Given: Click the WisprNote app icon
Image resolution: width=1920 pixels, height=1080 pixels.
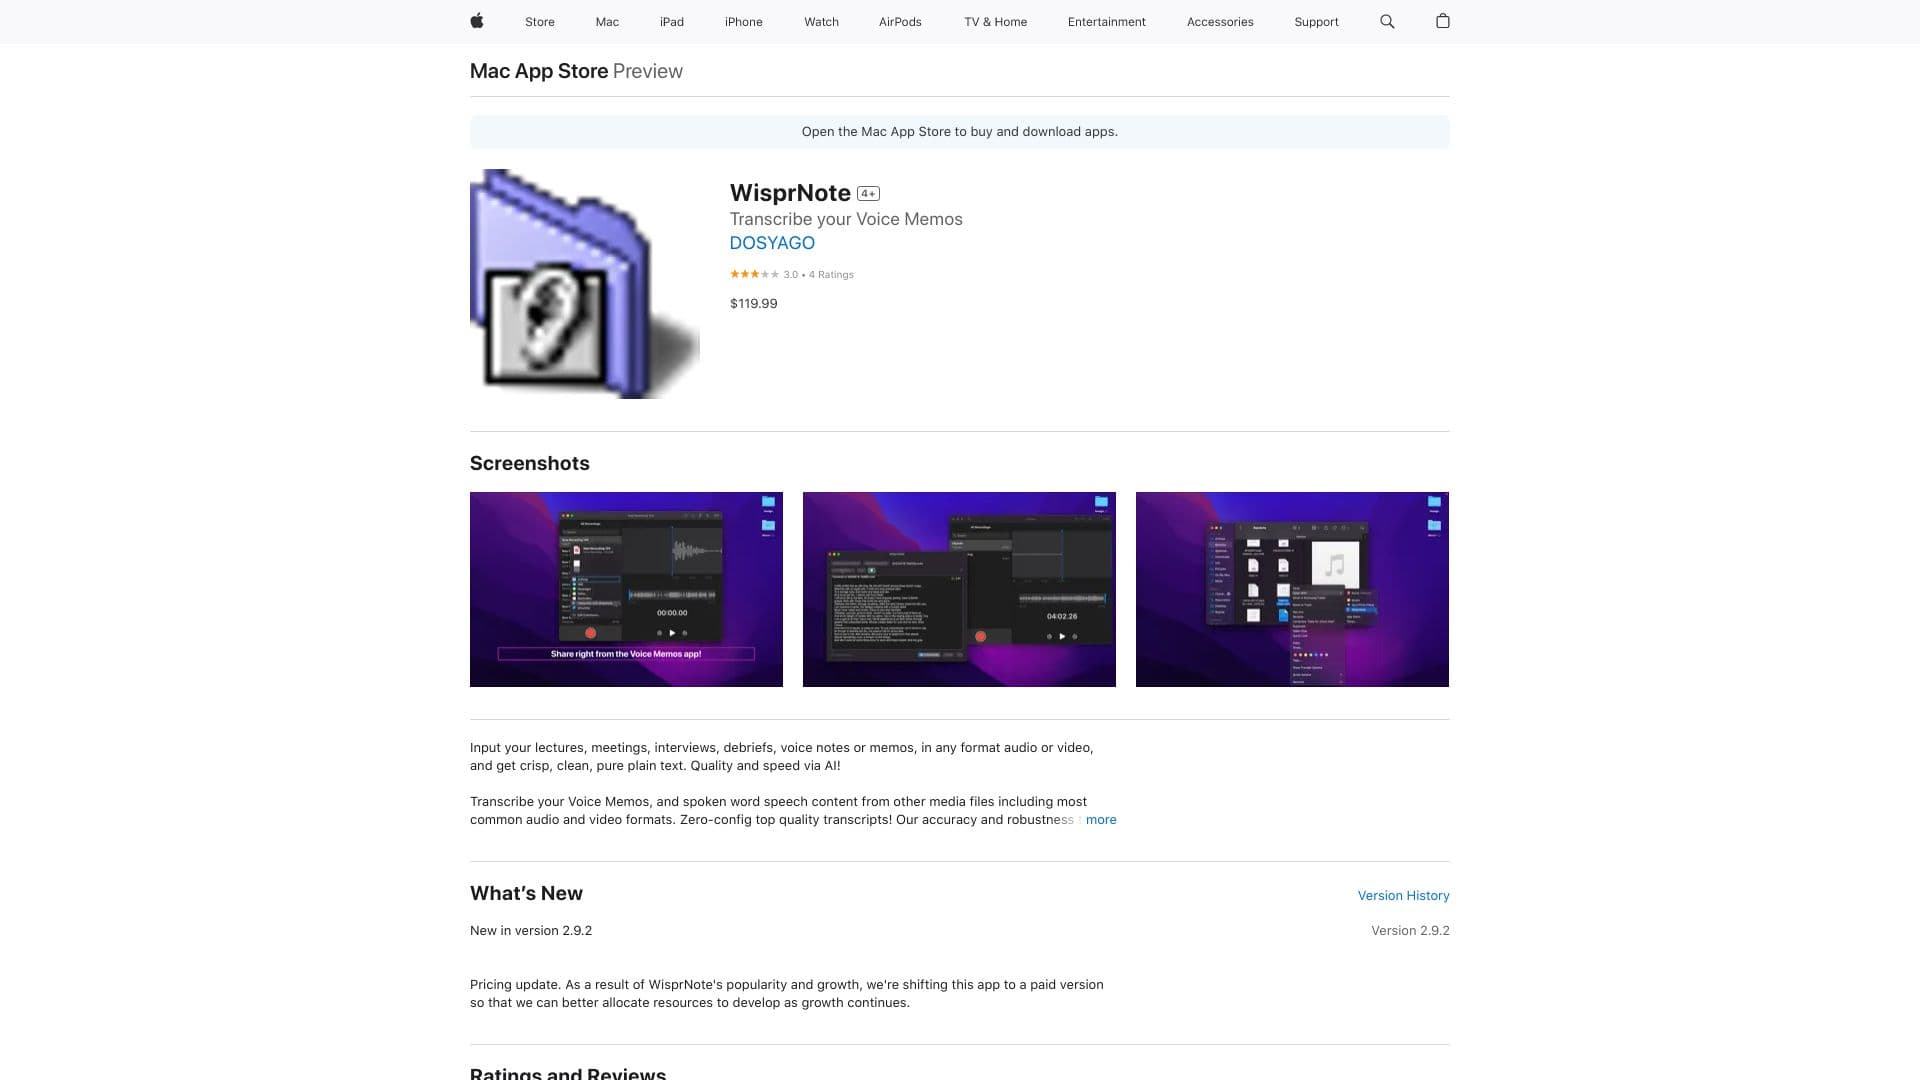Looking at the screenshot, I should coord(584,283).
